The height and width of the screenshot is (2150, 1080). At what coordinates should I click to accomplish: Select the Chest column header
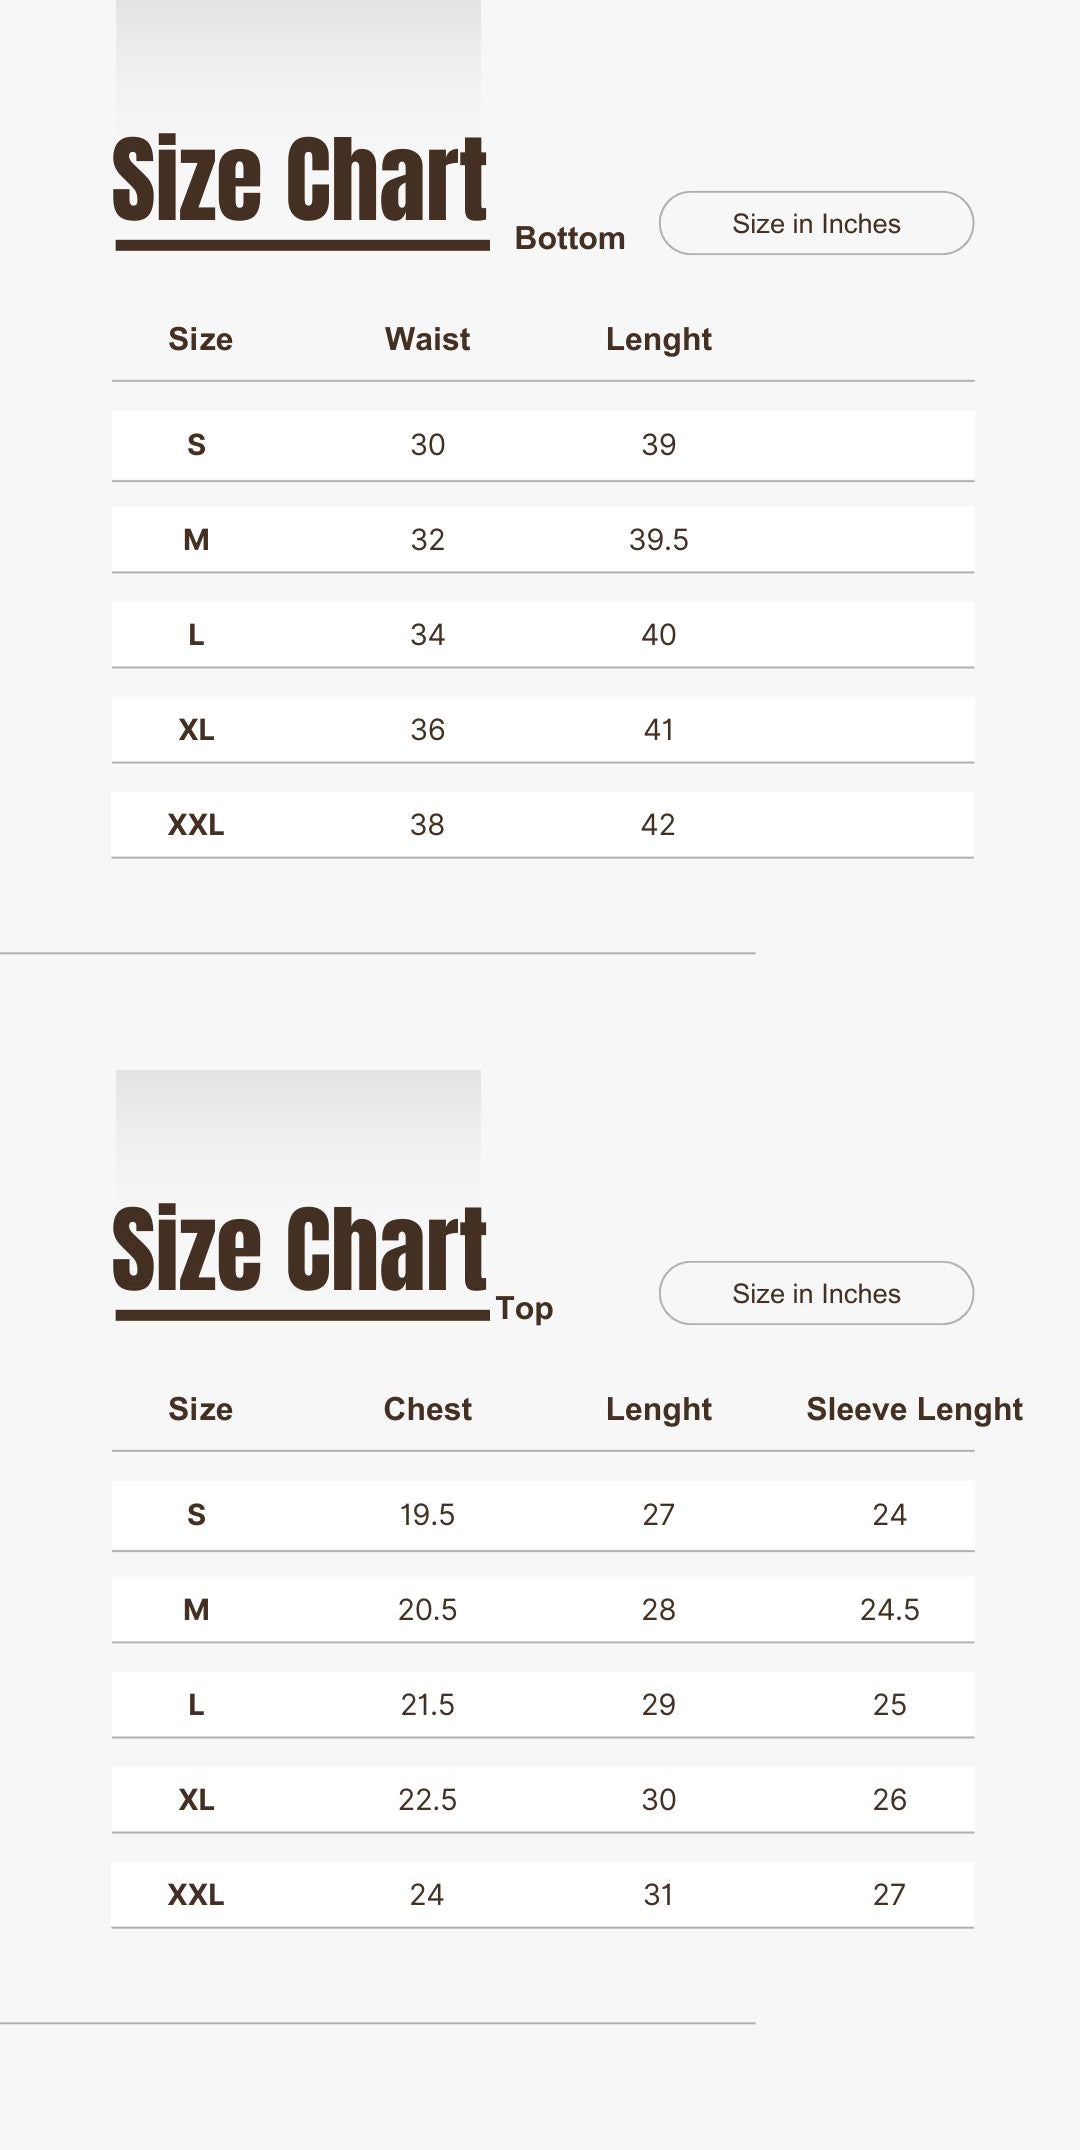427,1409
